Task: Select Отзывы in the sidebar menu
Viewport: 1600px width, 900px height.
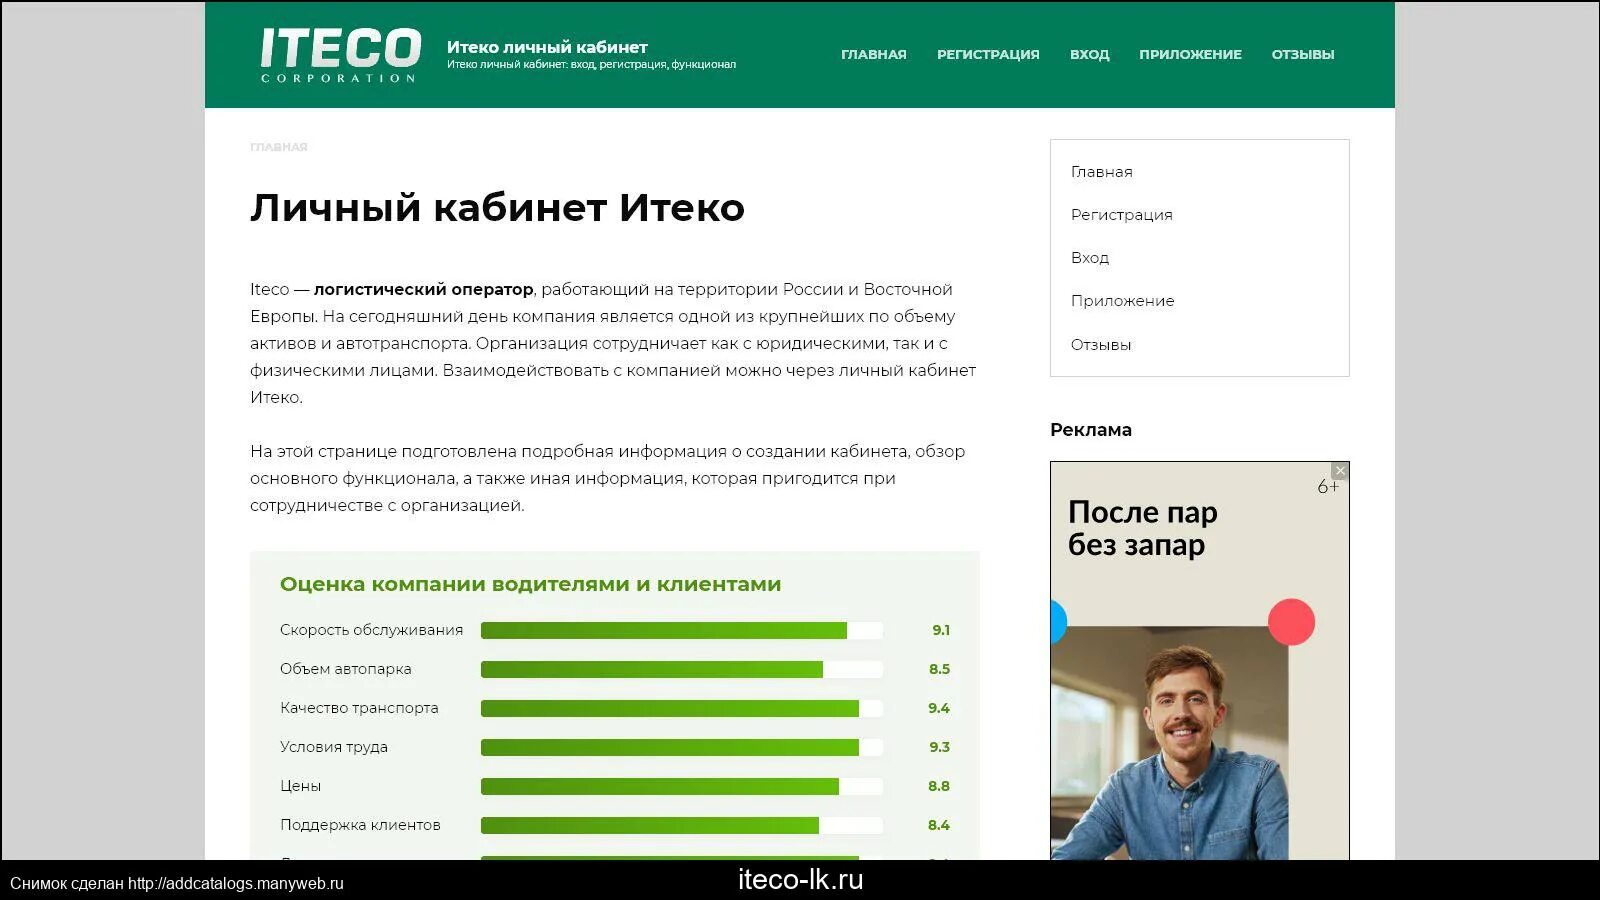Action: (x=1101, y=345)
